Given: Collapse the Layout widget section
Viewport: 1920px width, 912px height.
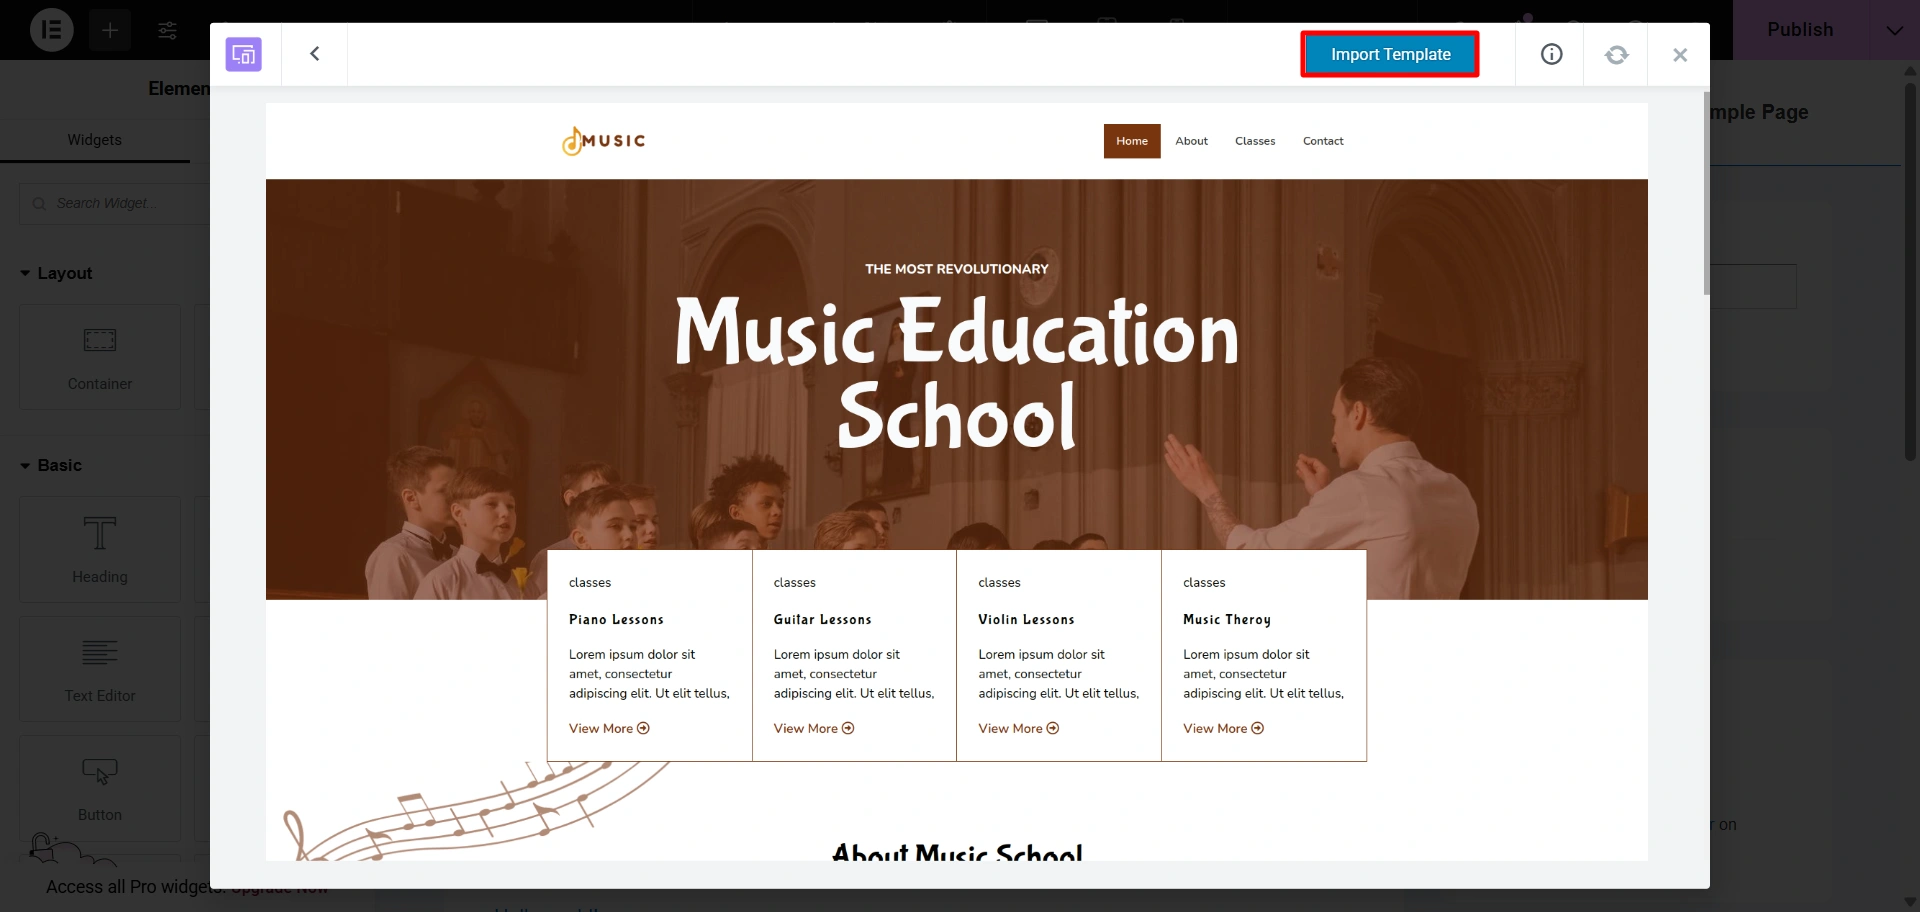Looking at the screenshot, I should (56, 273).
